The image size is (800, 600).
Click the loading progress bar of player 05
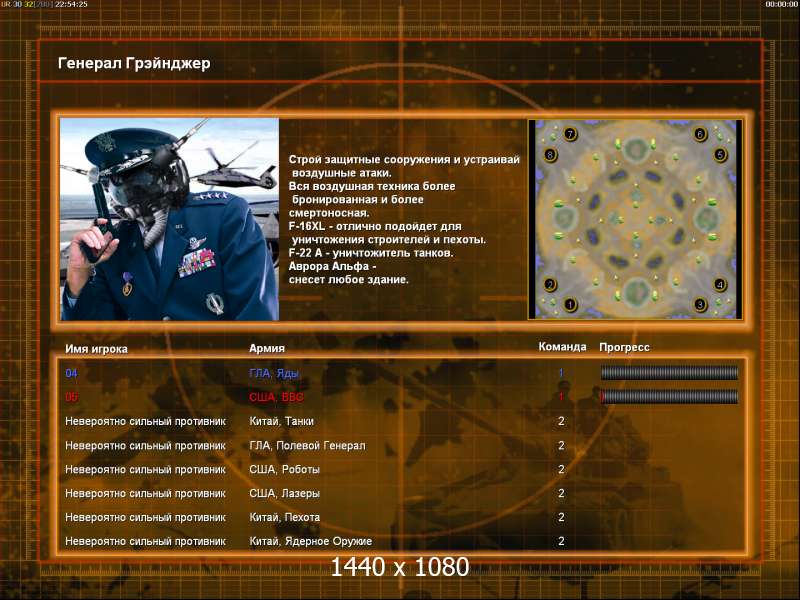point(669,396)
